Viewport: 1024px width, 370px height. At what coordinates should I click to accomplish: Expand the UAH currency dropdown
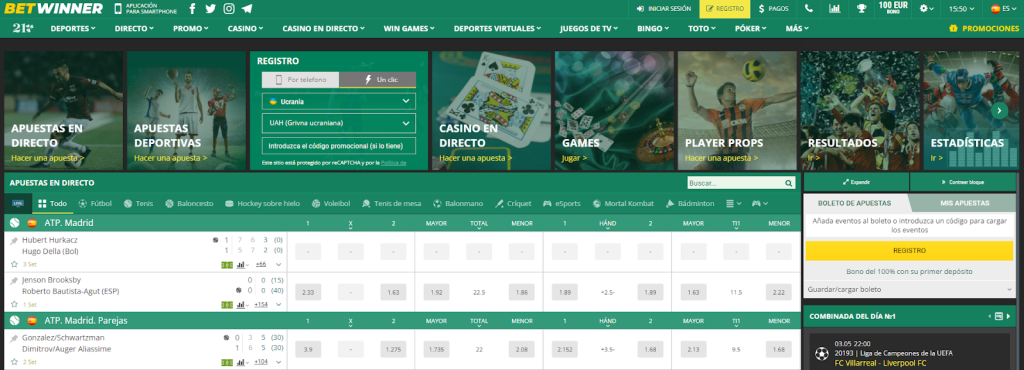pyautogui.click(x=339, y=123)
